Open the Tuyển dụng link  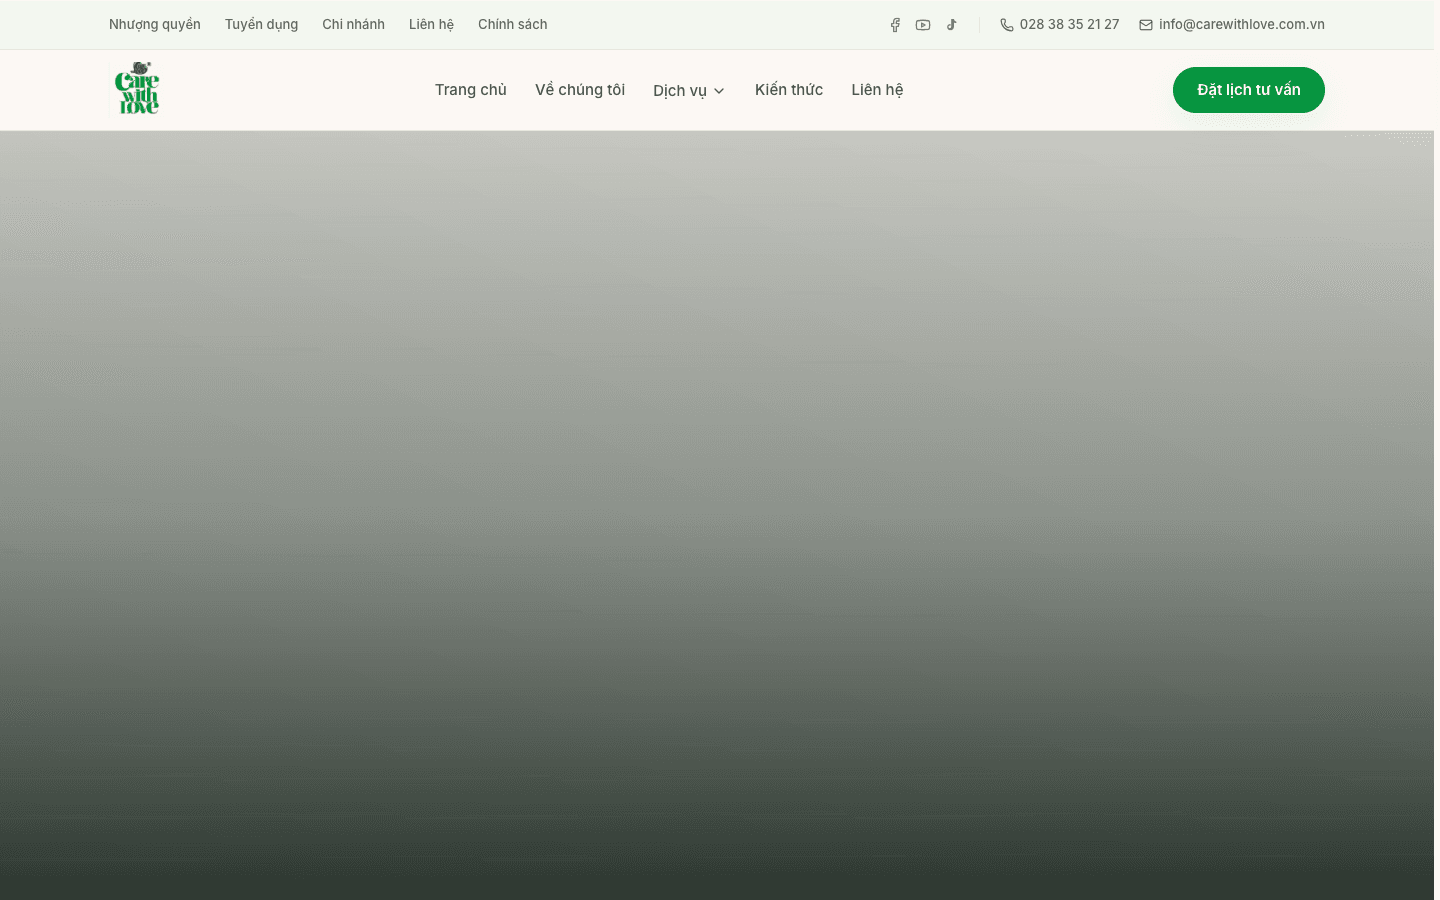tap(261, 24)
